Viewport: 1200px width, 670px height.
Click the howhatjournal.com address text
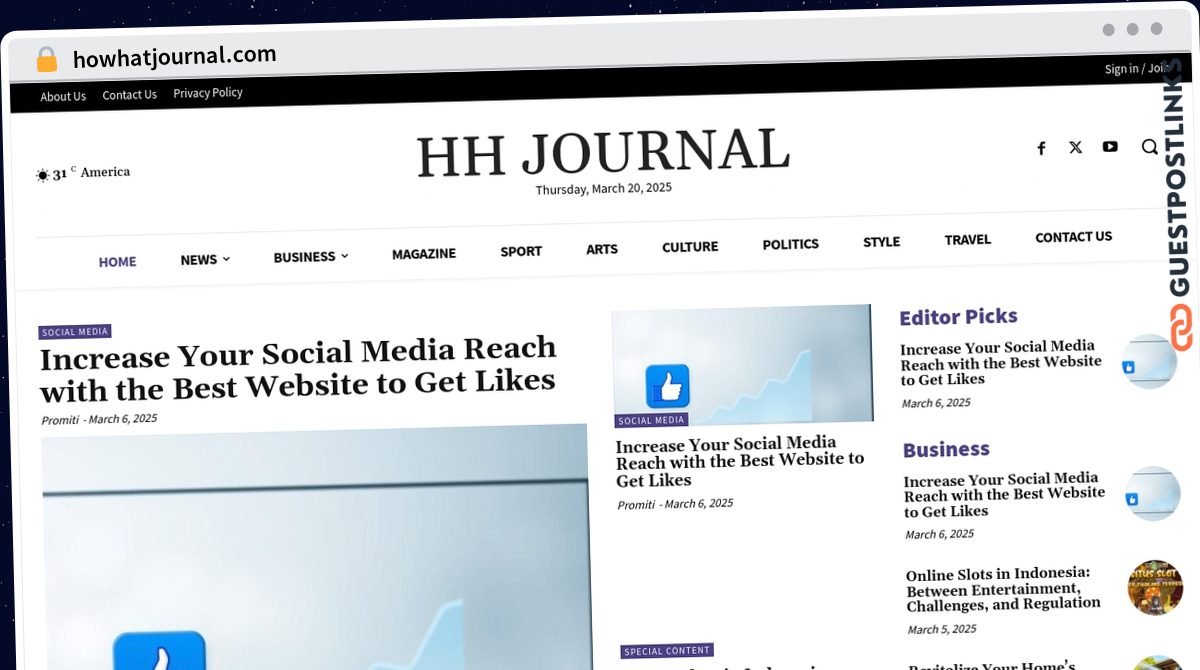coord(174,57)
